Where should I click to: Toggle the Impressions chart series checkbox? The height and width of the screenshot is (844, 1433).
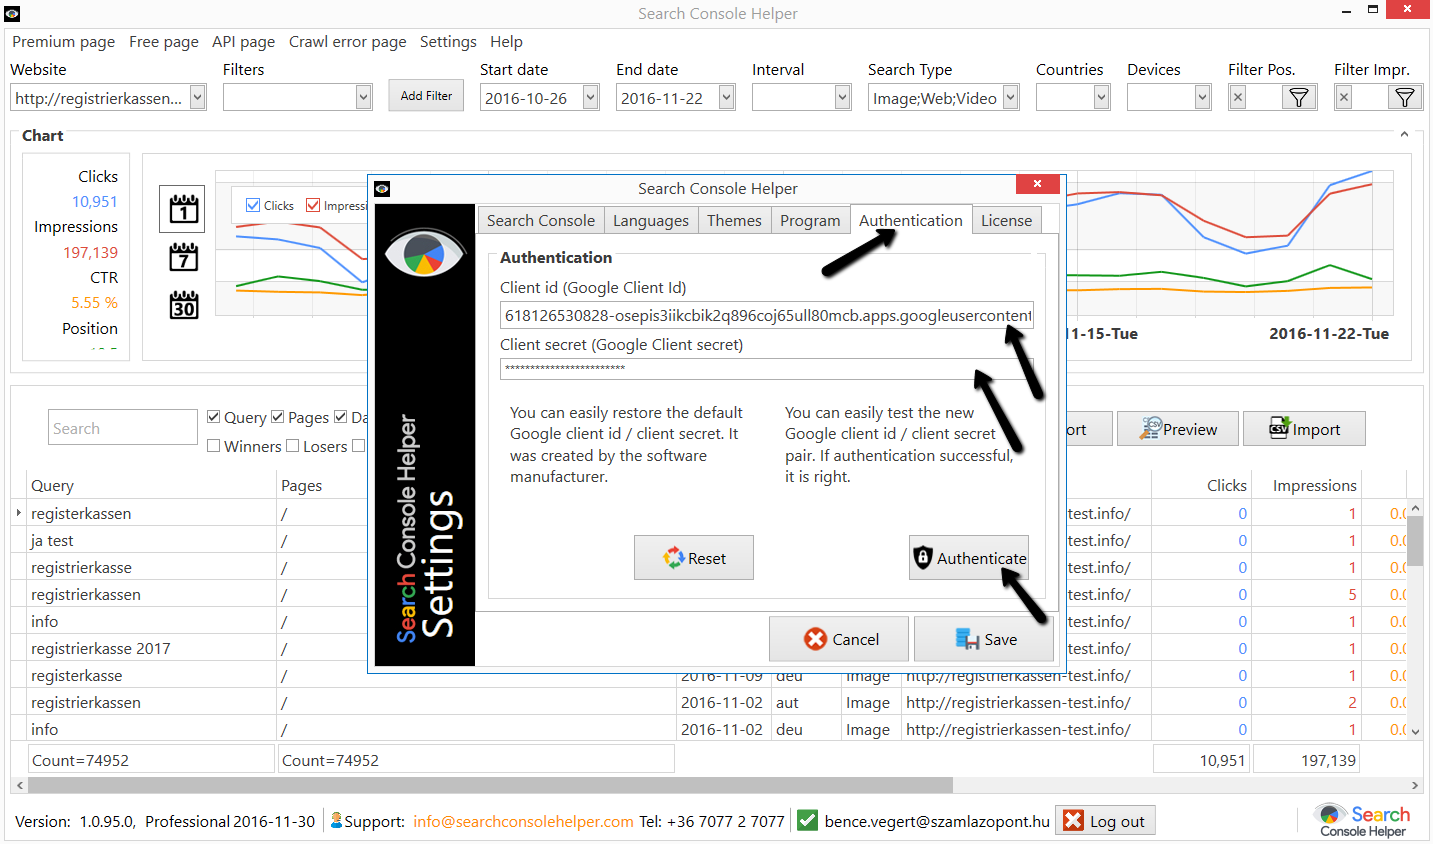tap(313, 205)
